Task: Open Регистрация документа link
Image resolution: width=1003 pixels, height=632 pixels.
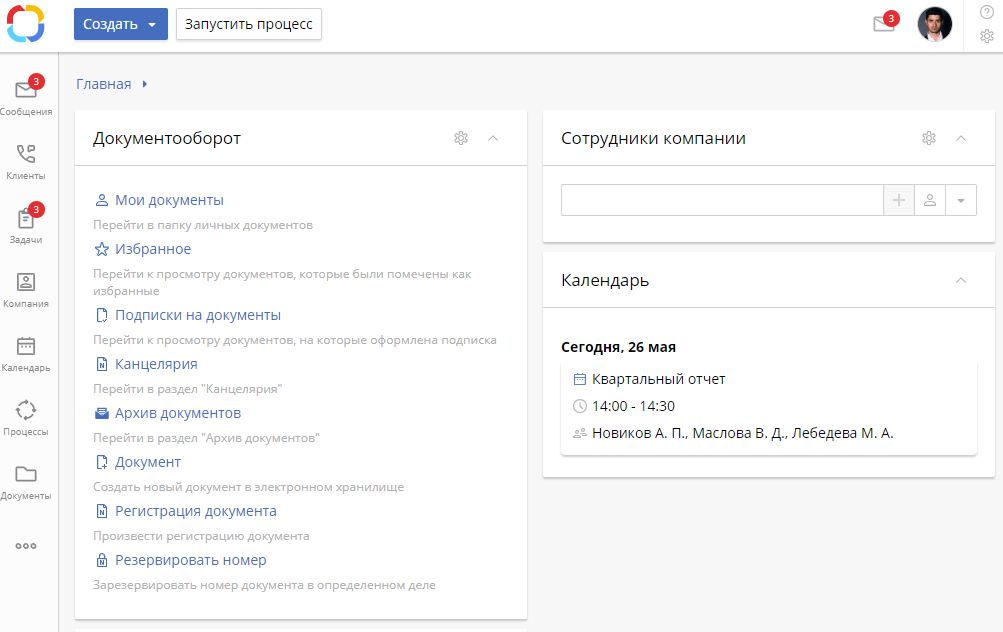Action: [x=196, y=511]
